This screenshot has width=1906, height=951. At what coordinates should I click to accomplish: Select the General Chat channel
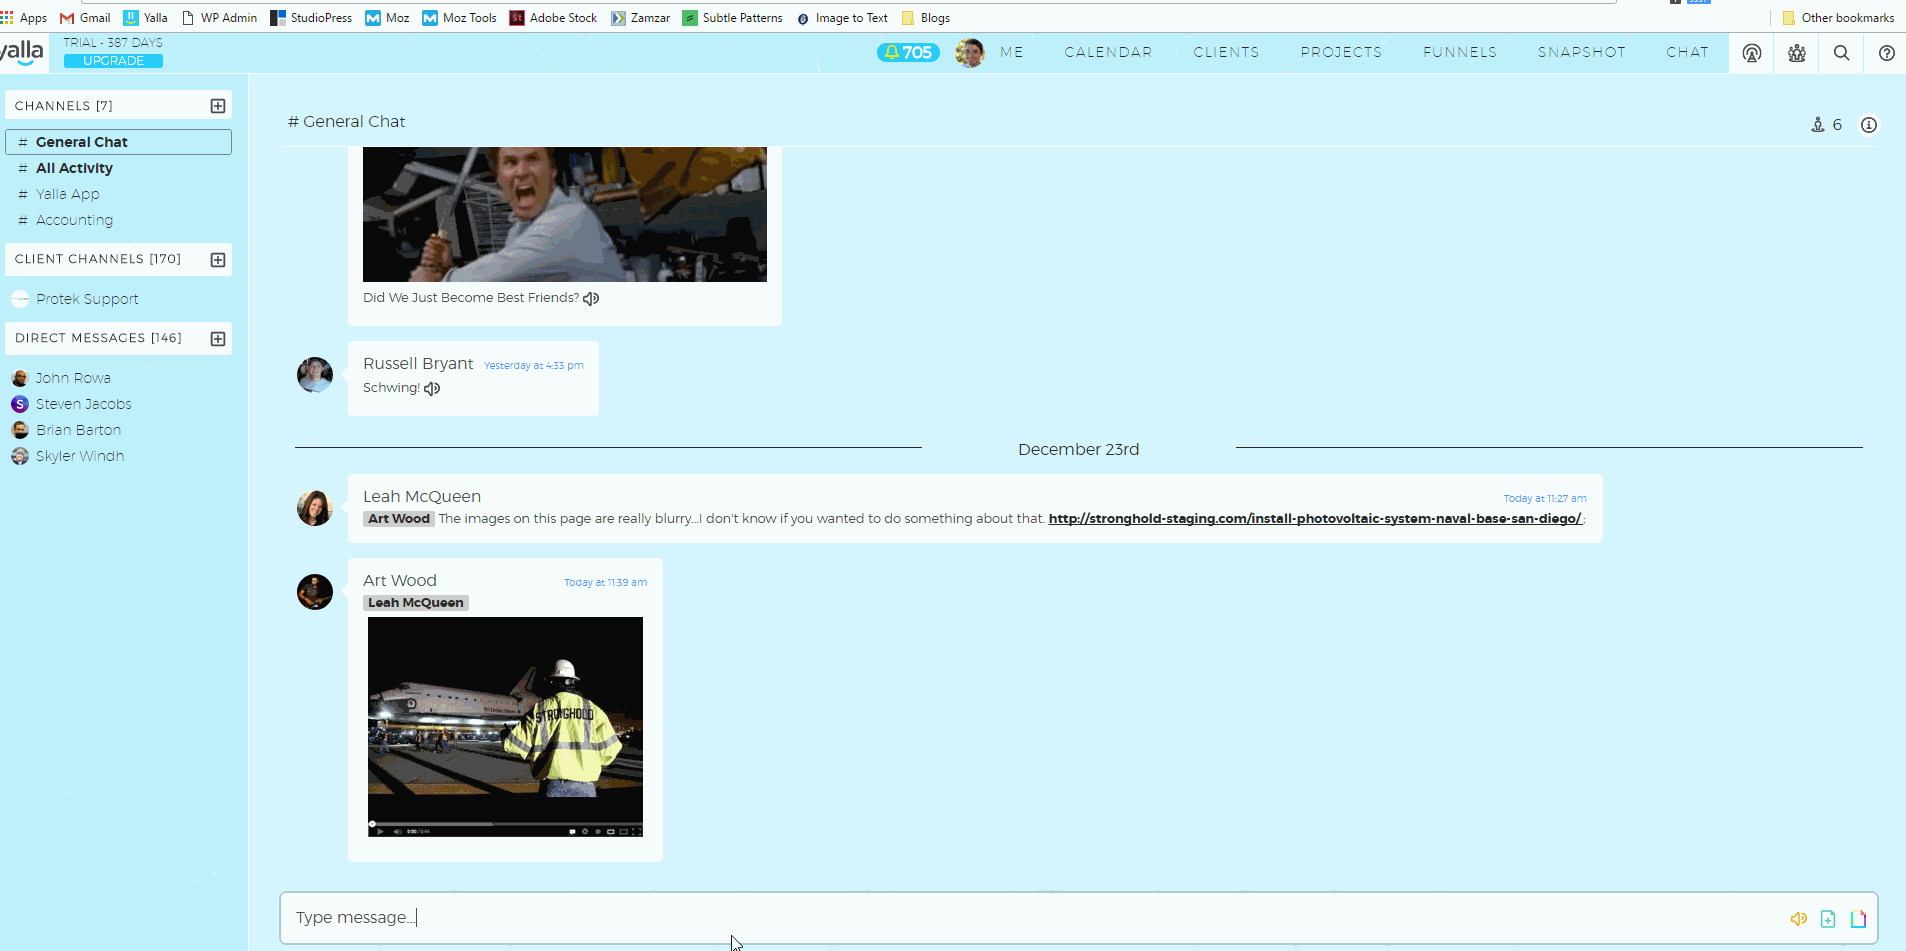coord(118,142)
